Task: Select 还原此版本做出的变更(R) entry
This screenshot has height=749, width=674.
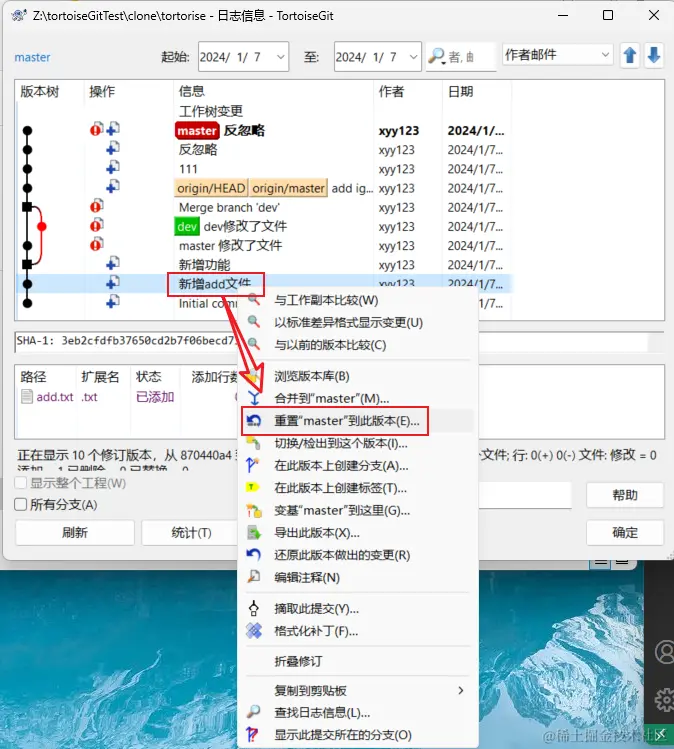Action: [x=357, y=554]
